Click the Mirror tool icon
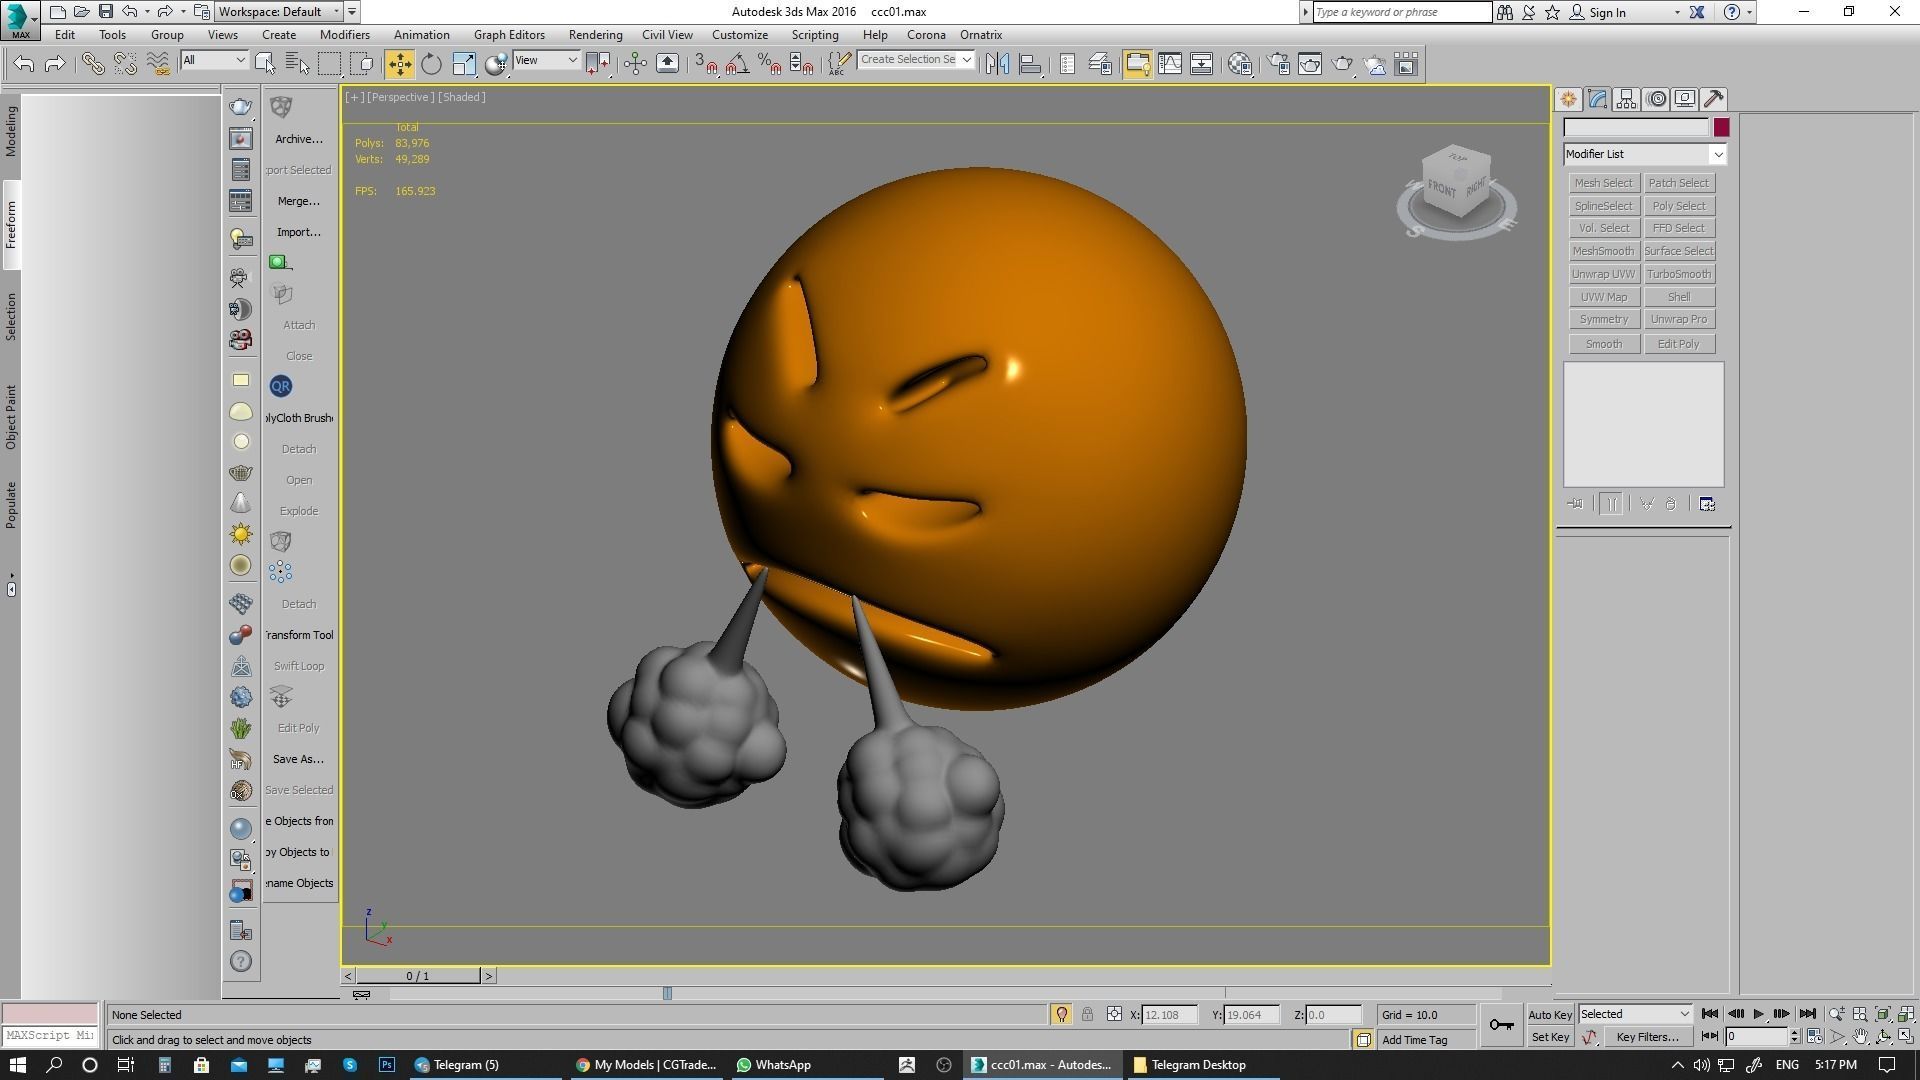The image size is (1920, 1080). pyautogui.click(x=997, y=64)
